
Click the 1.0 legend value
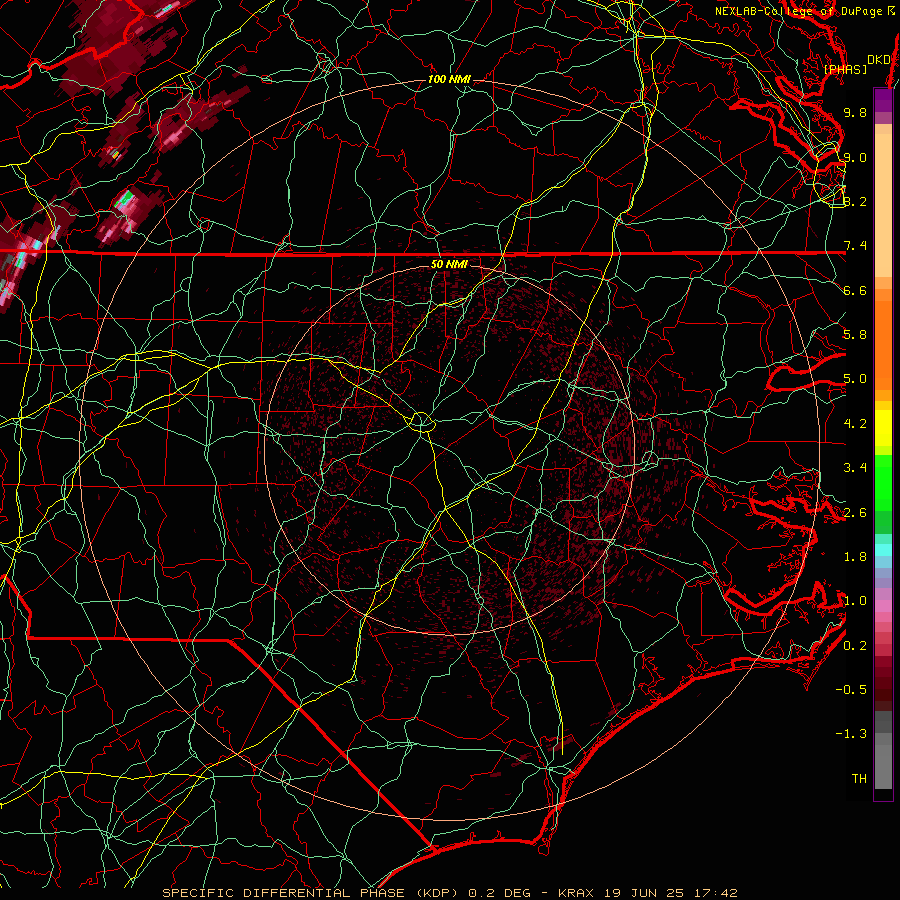[x=855, y=601]
